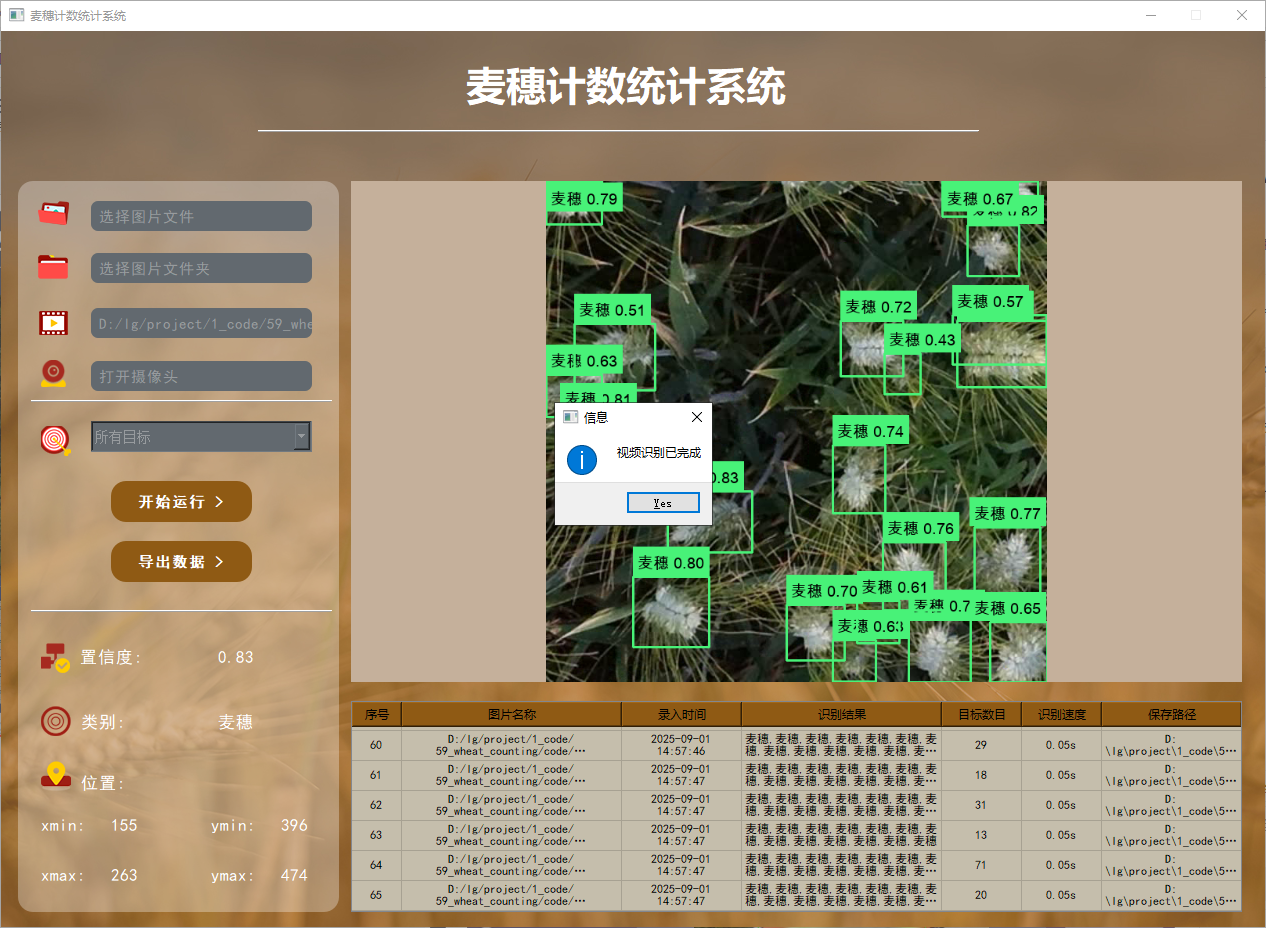
Task: Click the 开始运行 start button
Action: pyautogui.click(x=181, y=501)
